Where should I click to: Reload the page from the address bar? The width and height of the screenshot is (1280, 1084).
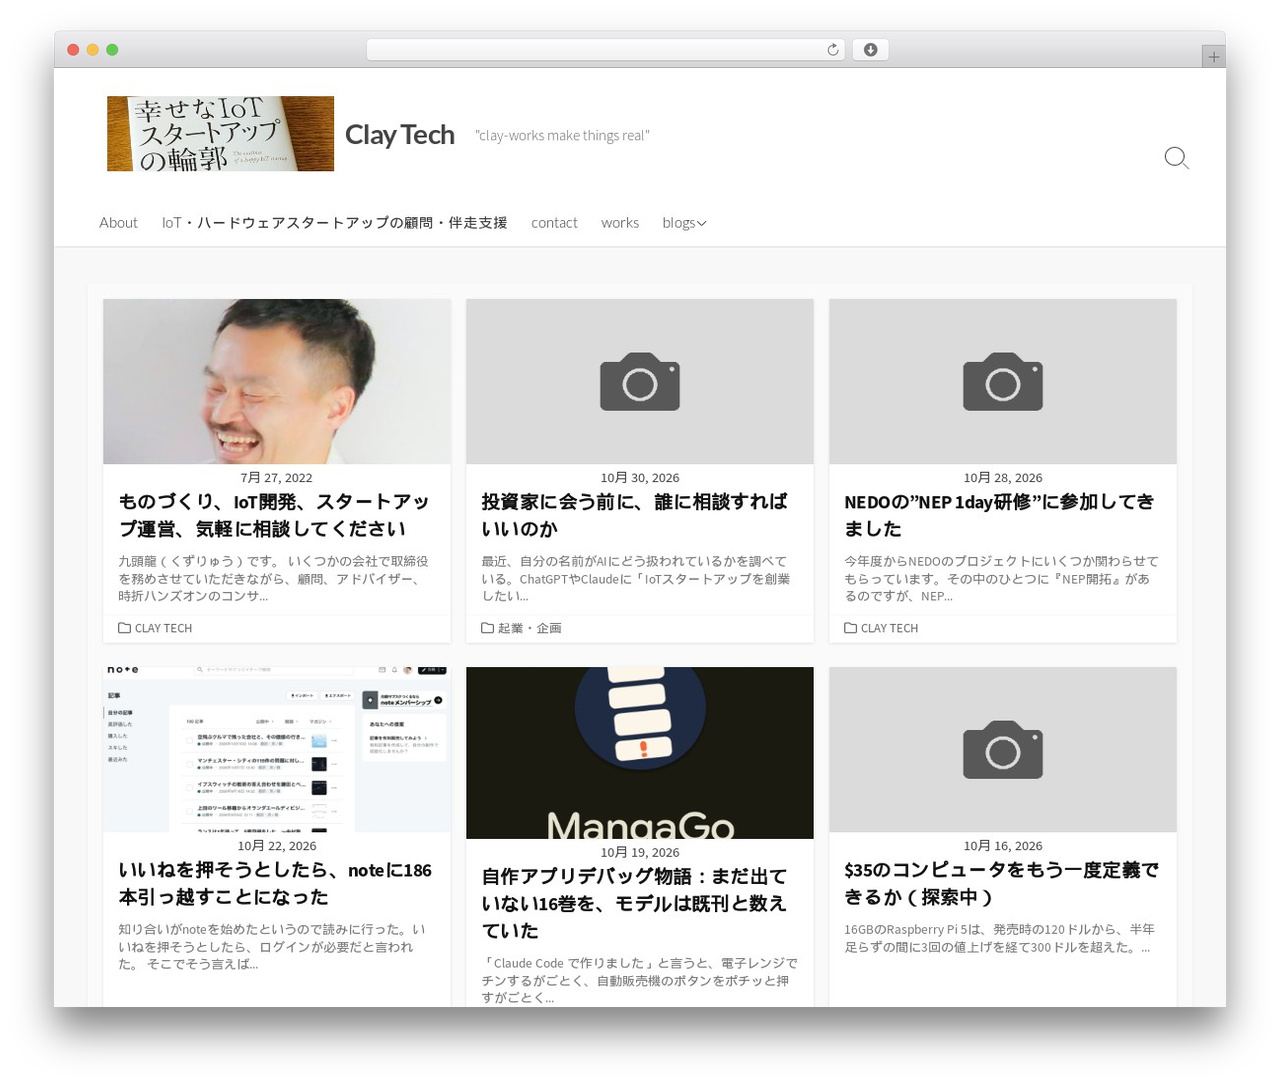[x=832, y=50]
